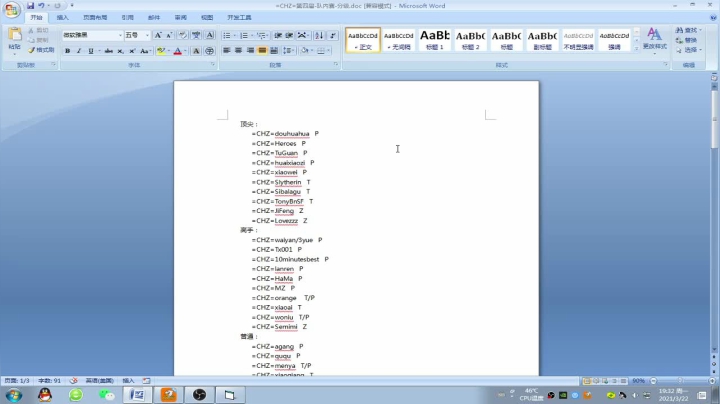Toggle Underline formatting
This screenshot has width=720, height=404.
[90, 51]
